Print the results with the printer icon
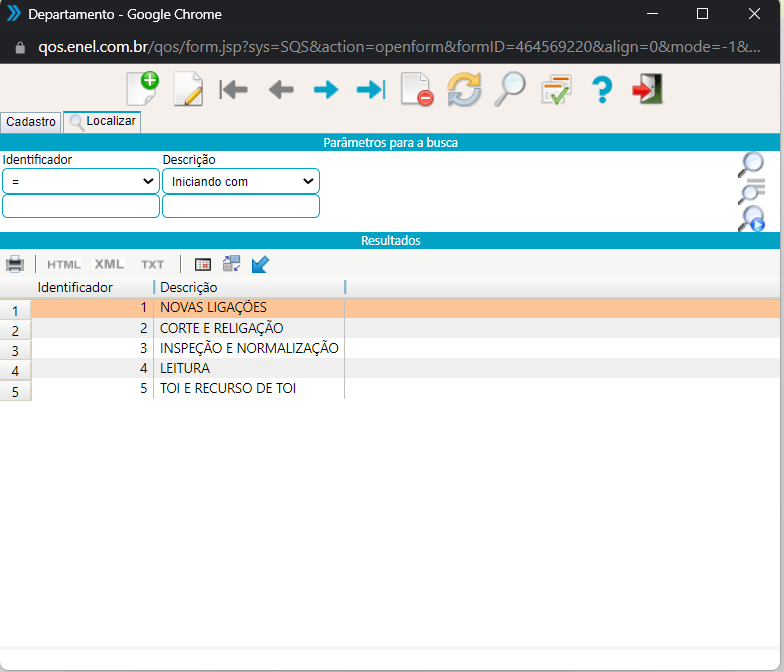784x672 pixels. (15, 264)
